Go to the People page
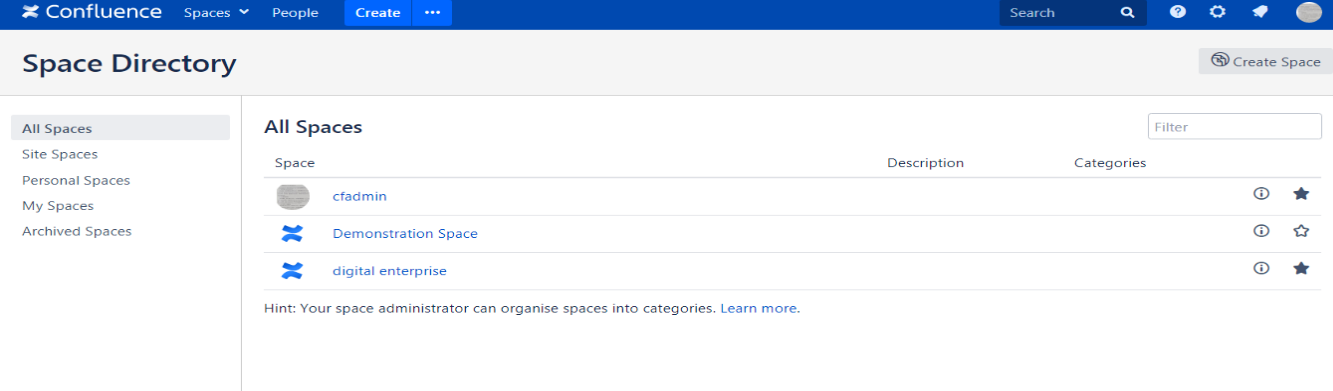This screenshot has height=391, width=1333. pos(295,13)
